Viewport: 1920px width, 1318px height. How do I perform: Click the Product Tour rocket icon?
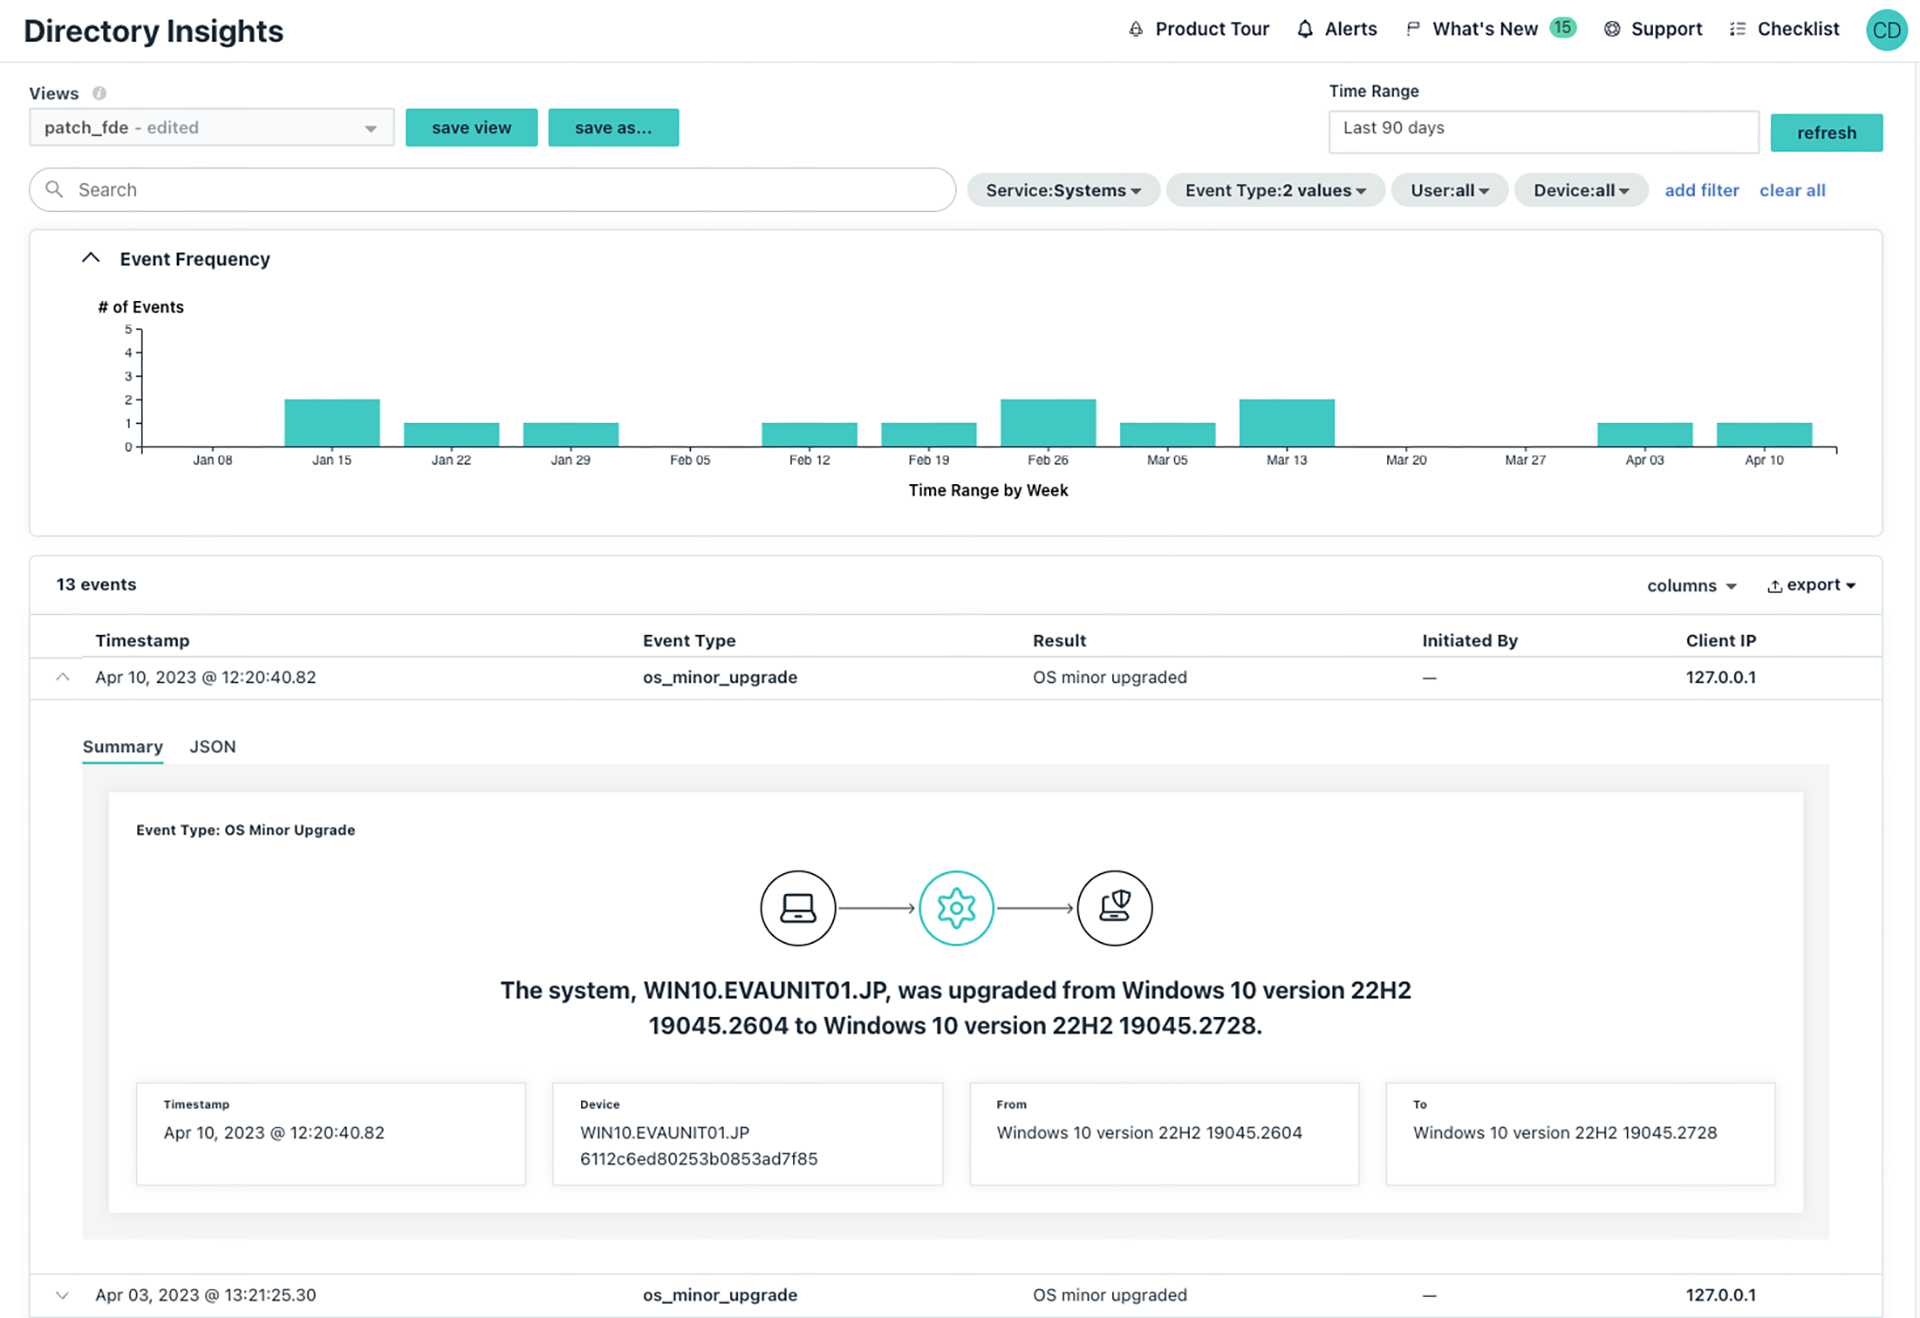tap(1135, 30)
